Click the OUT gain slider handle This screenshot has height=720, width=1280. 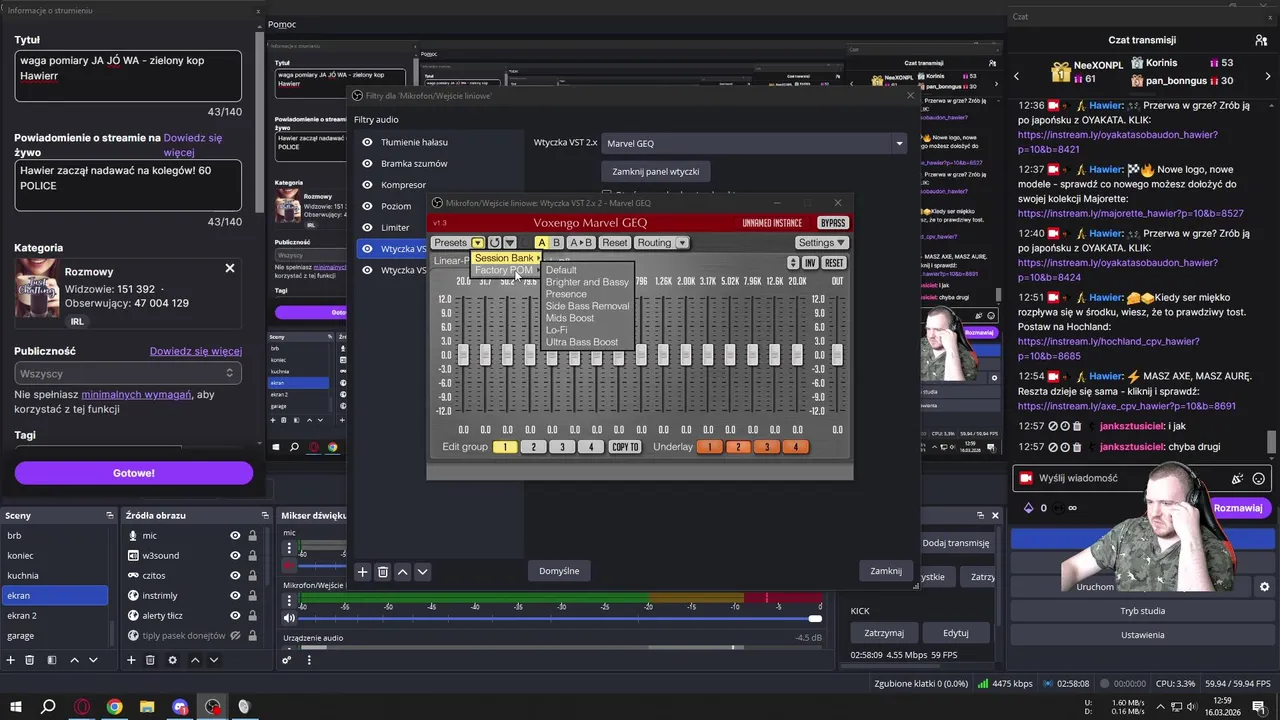coord(837,355)
